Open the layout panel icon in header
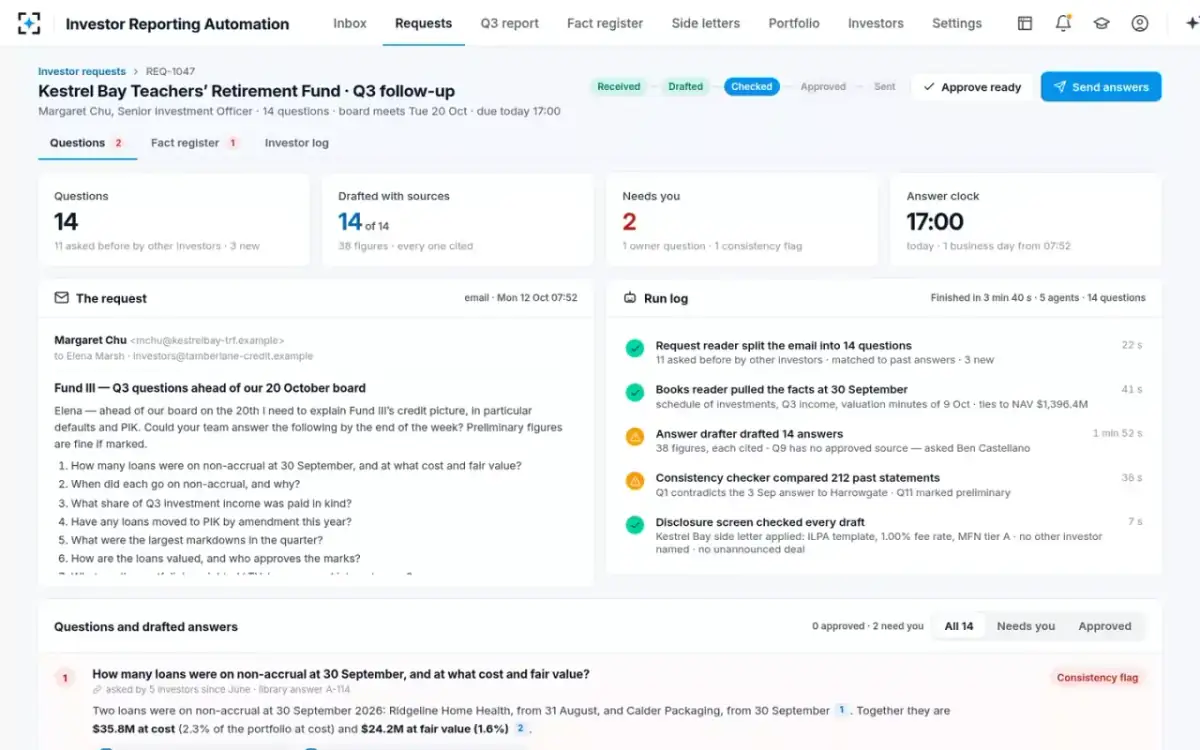The width and height of the screenshot is (1200, 750). pos(1025,23)
